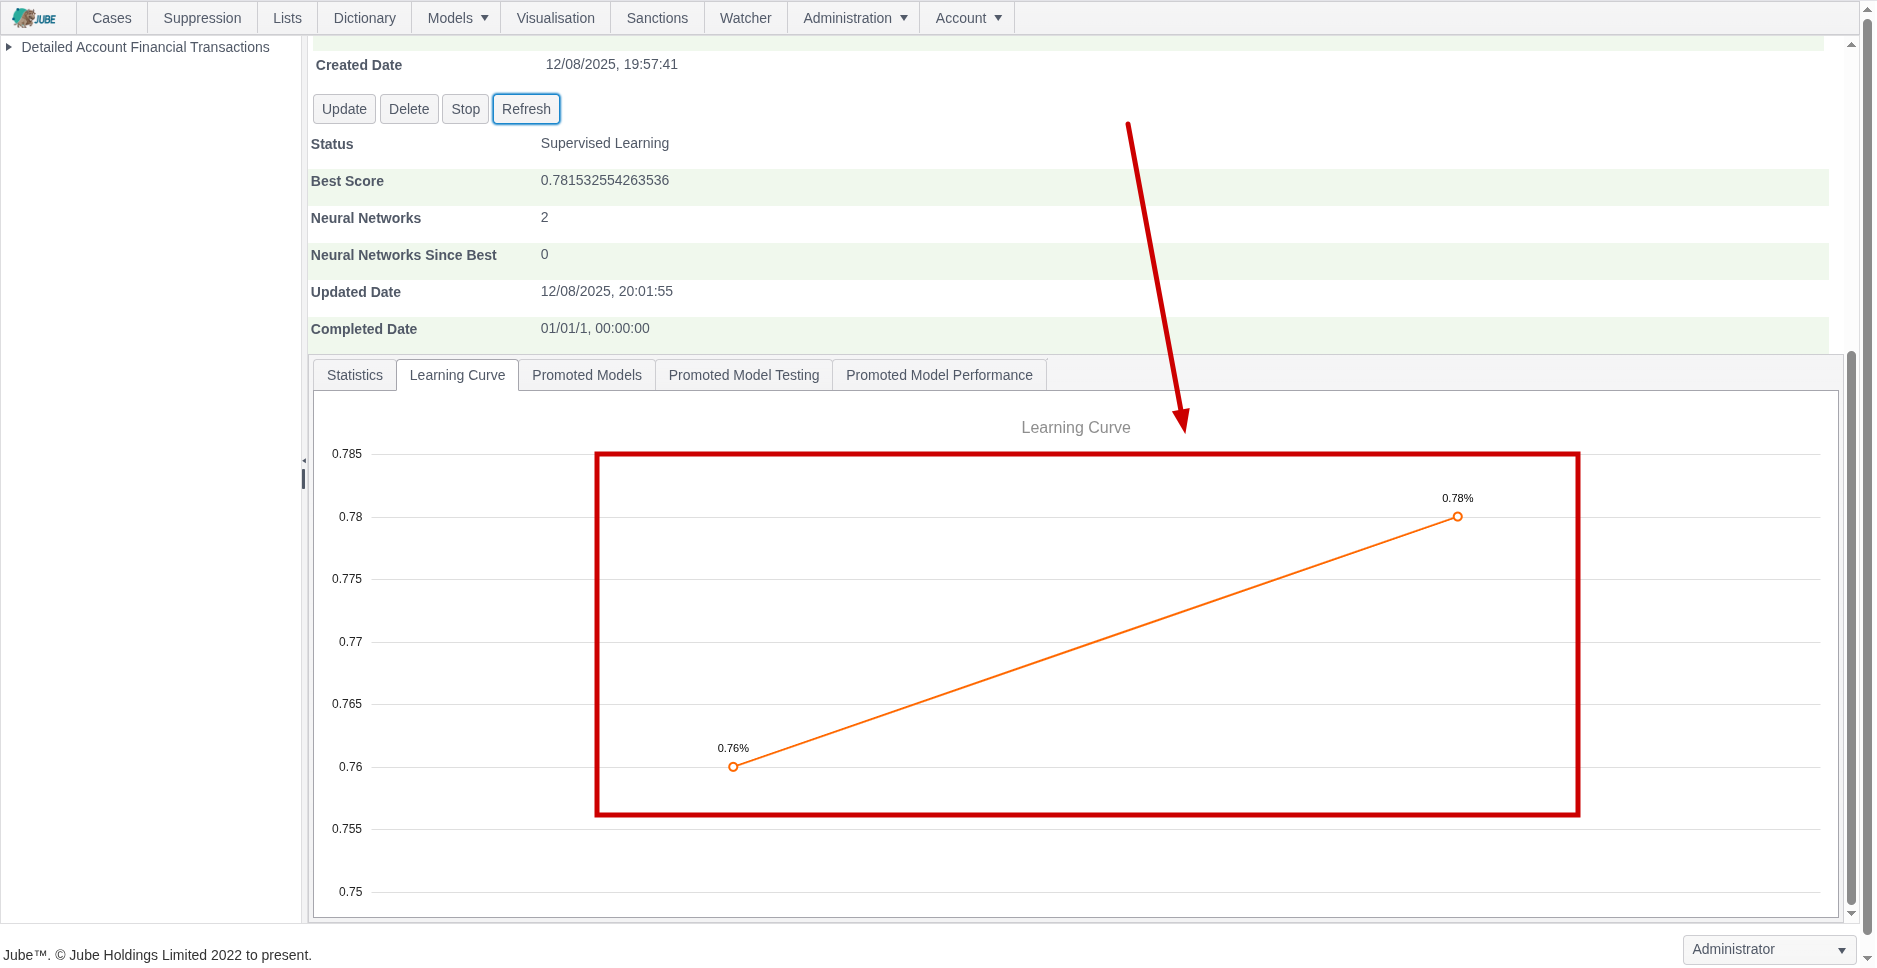
Task: Open the Promoted Model Testing tab
Action: pos(744,375)
